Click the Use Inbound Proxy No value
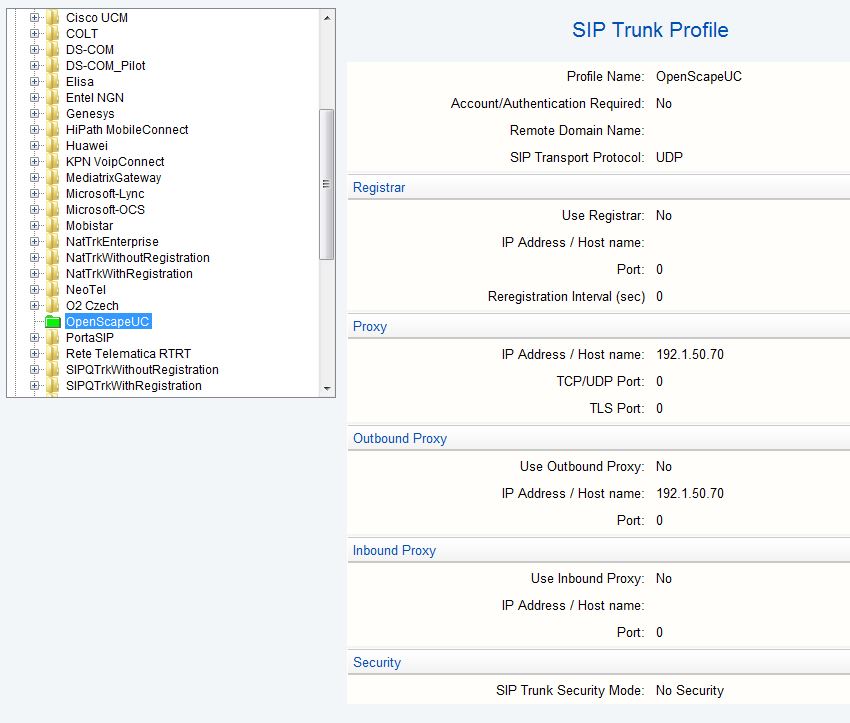 pos(664,579)
